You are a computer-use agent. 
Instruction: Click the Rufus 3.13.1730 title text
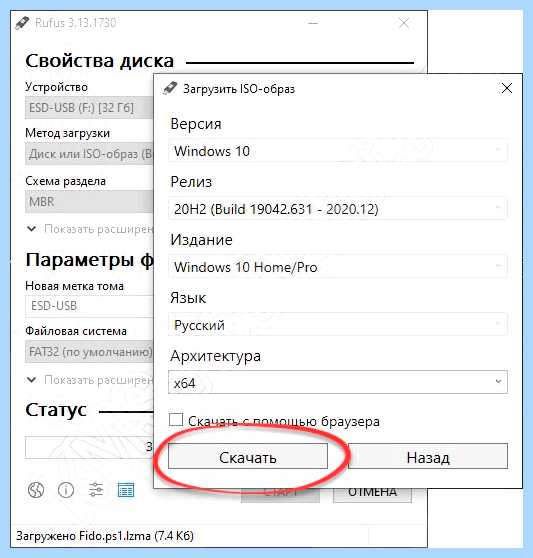(x=75, y=23)
